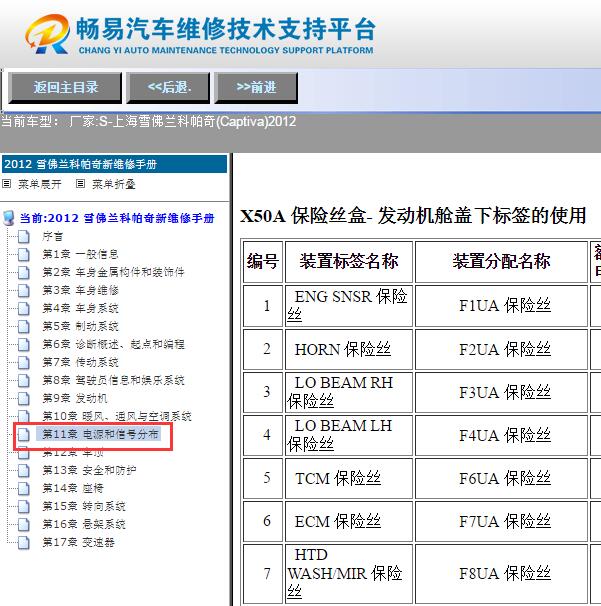Click the page icon beside 第9章 发动机

(24, 398)
